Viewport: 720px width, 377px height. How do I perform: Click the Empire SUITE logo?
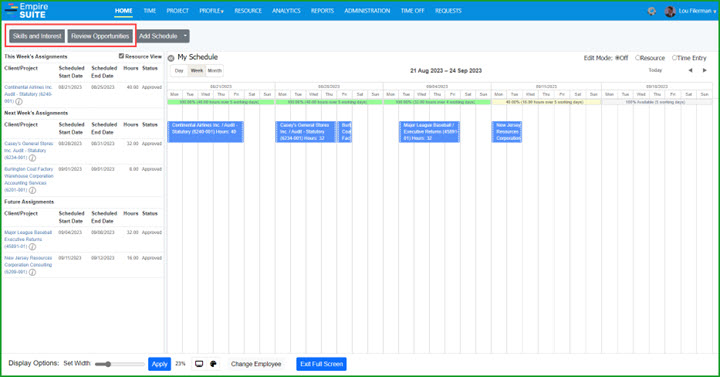26,10
